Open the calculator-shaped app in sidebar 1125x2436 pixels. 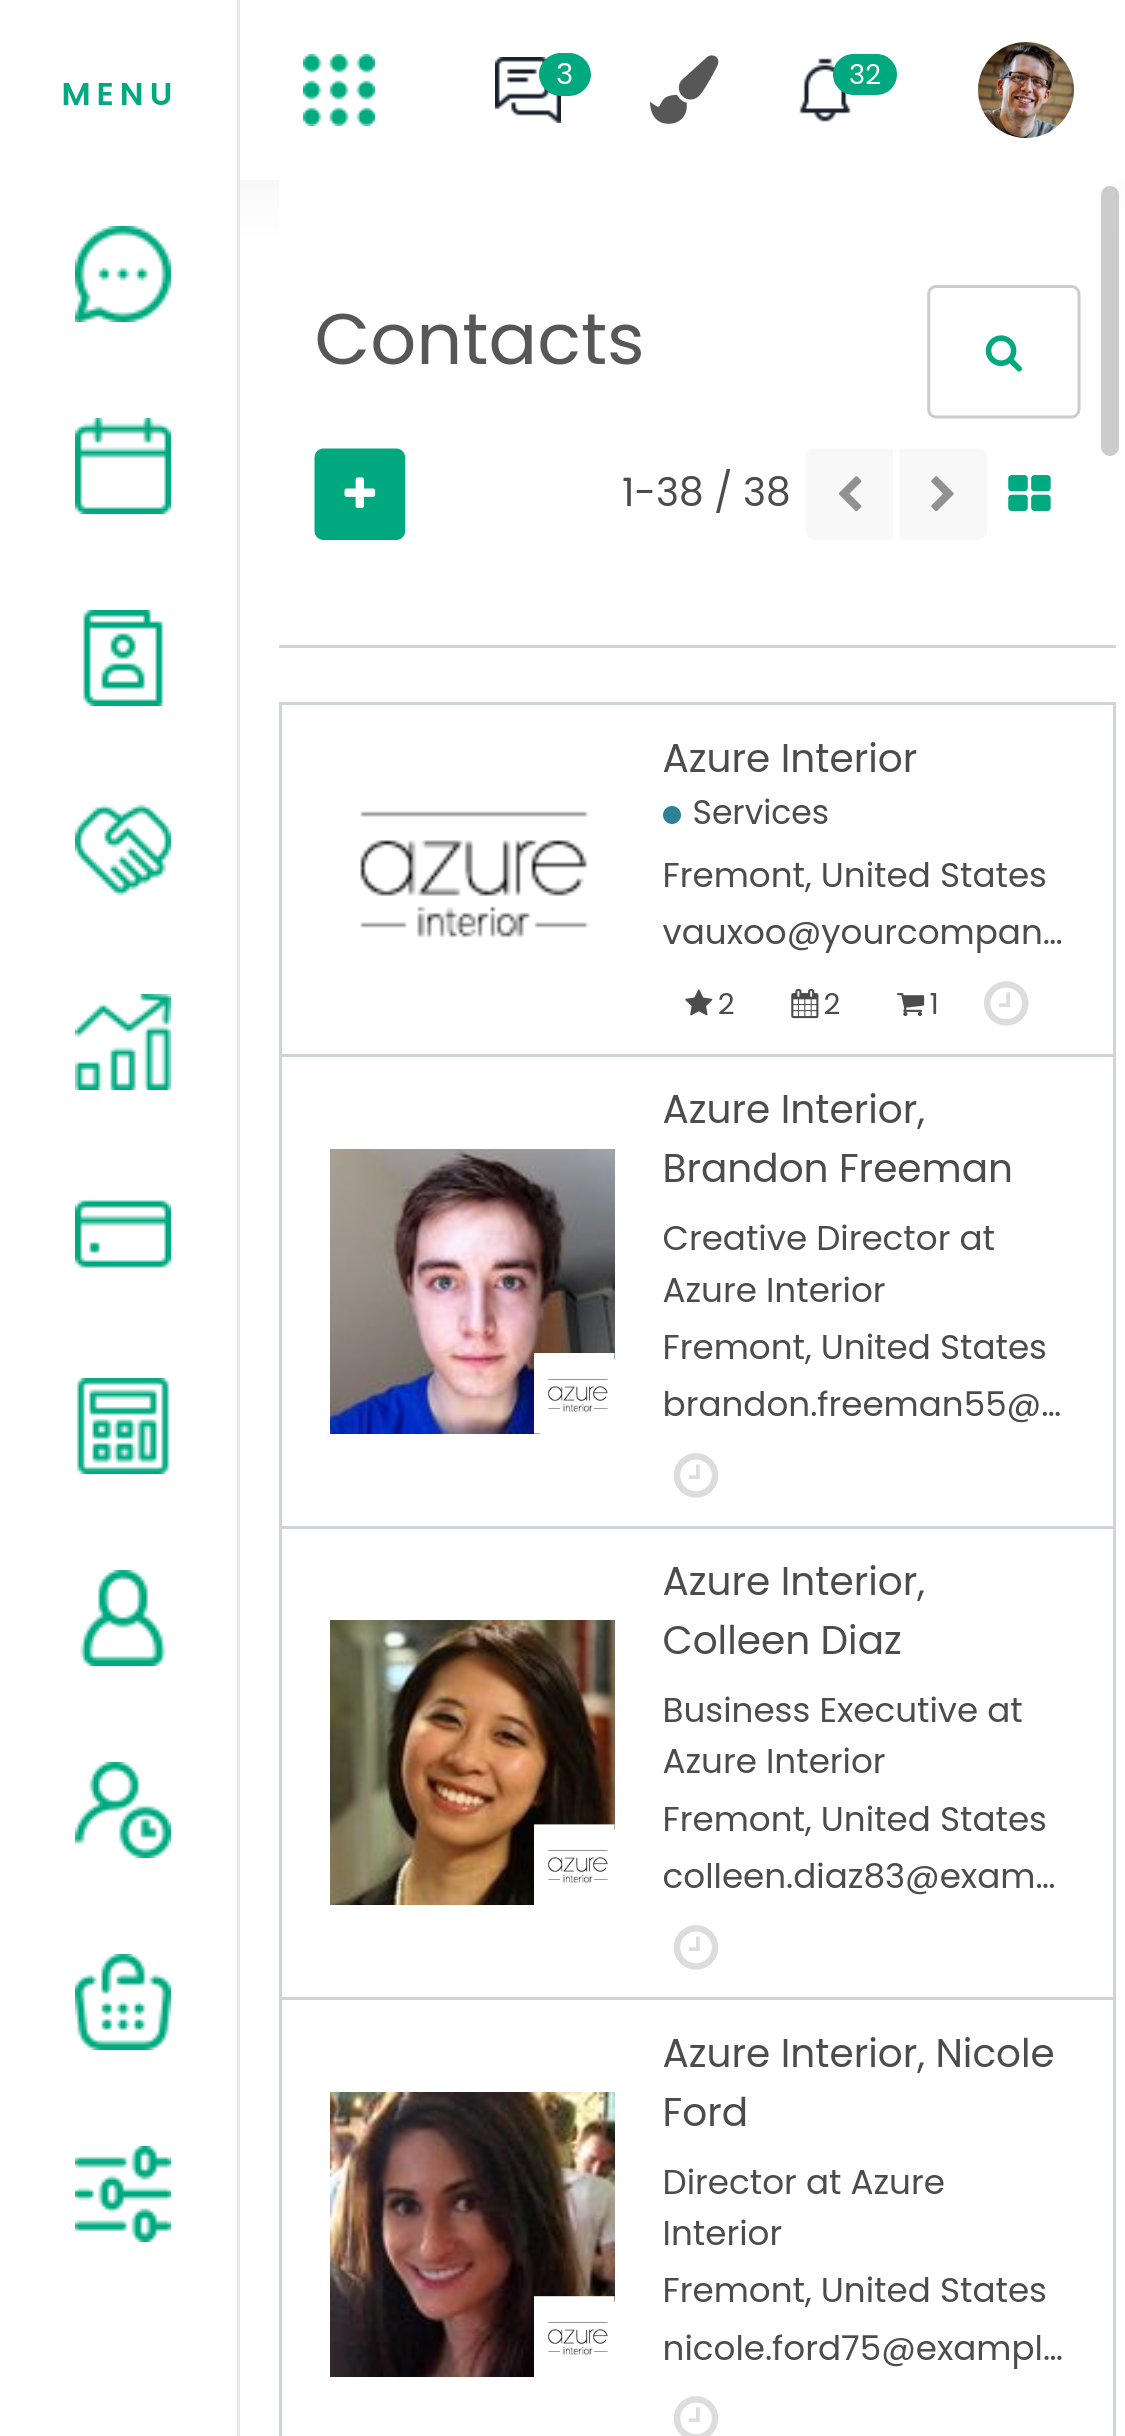[x=122, y=1425]
